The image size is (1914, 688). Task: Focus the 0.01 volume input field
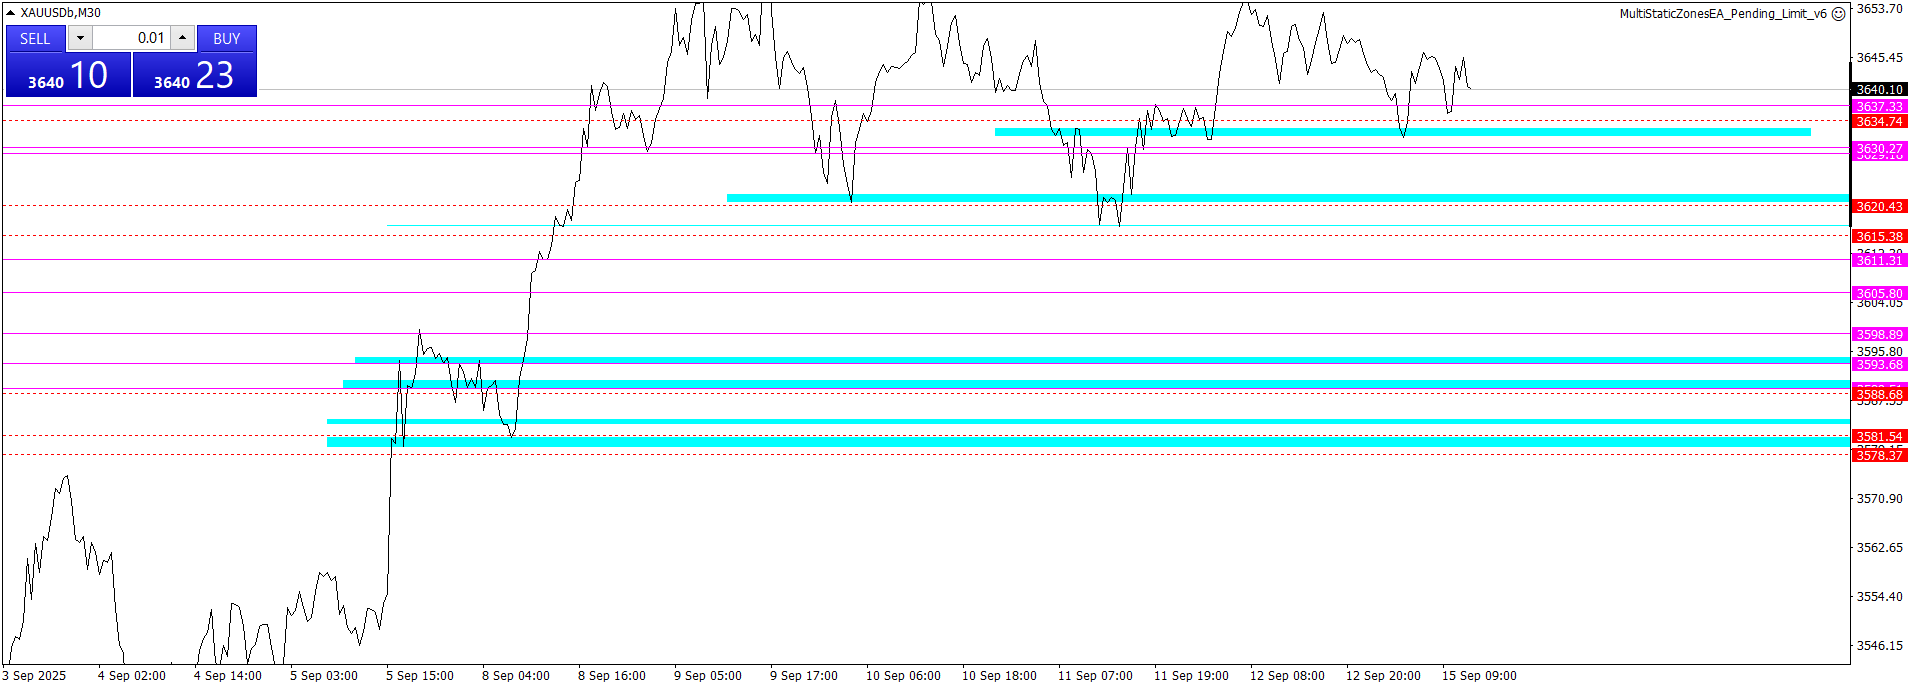point(131,38)
